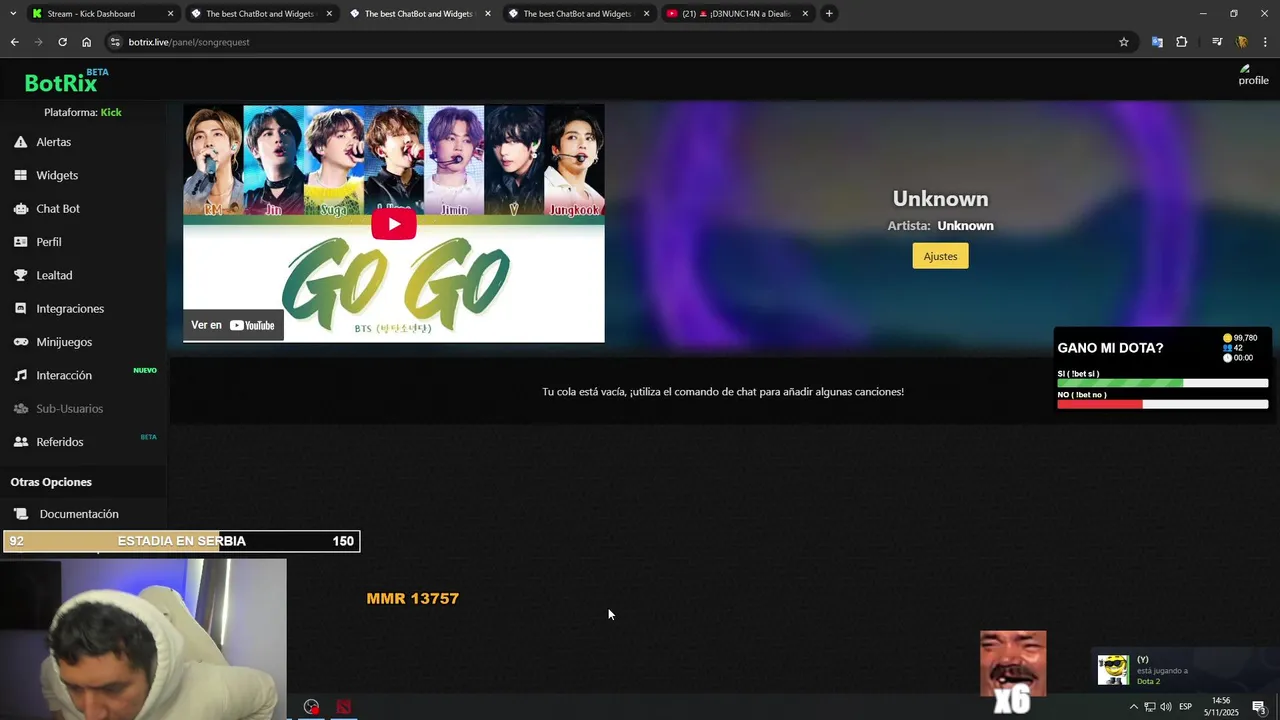Open Integraciones page
This screenshot has height=720, width=1280.
click(x=70, y=309)
